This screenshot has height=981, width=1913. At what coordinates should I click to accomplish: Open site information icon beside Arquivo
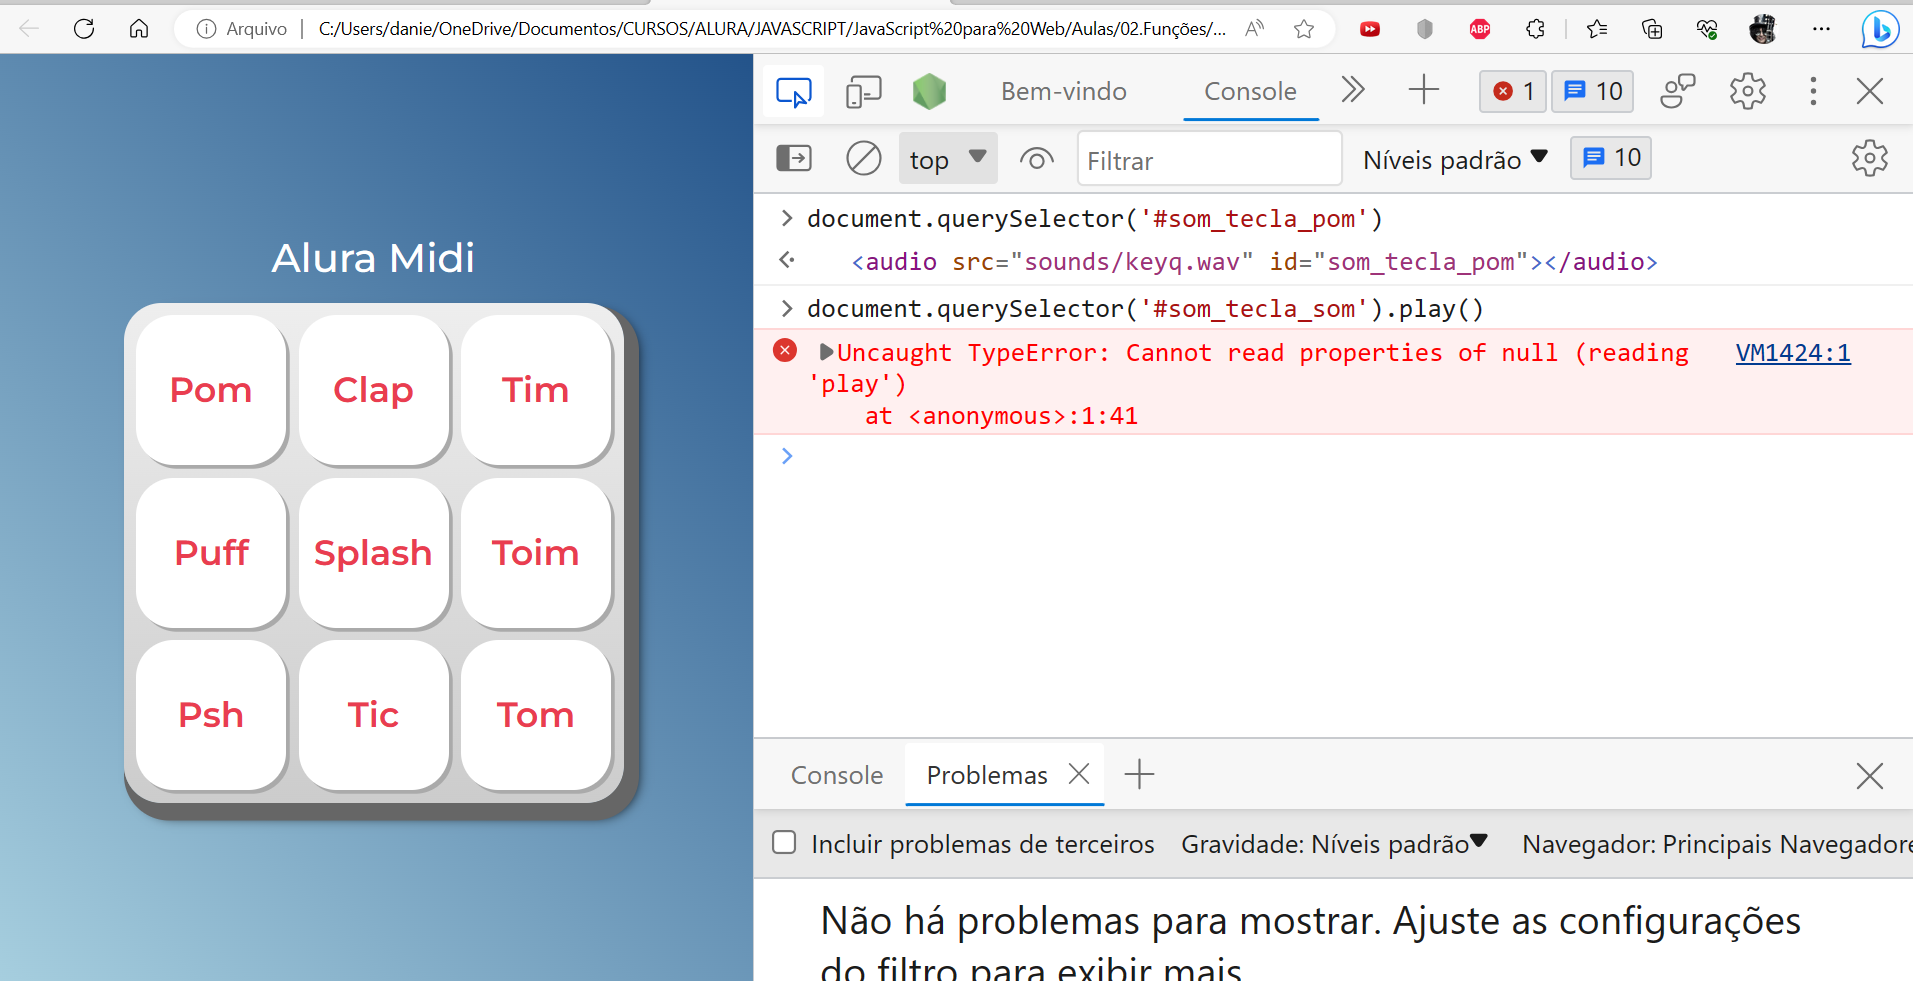(206, 29)
